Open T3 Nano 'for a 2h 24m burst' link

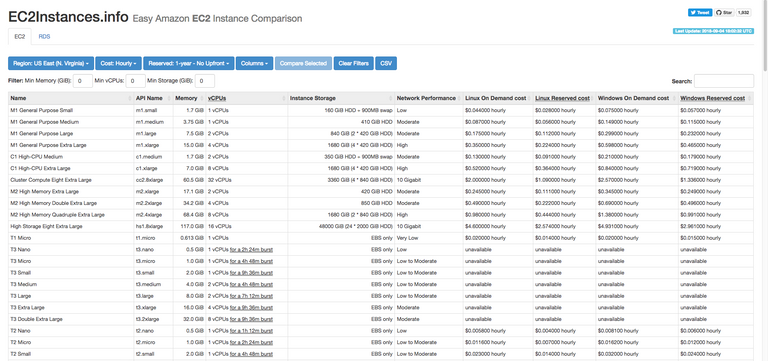click(x=251, y=249)
